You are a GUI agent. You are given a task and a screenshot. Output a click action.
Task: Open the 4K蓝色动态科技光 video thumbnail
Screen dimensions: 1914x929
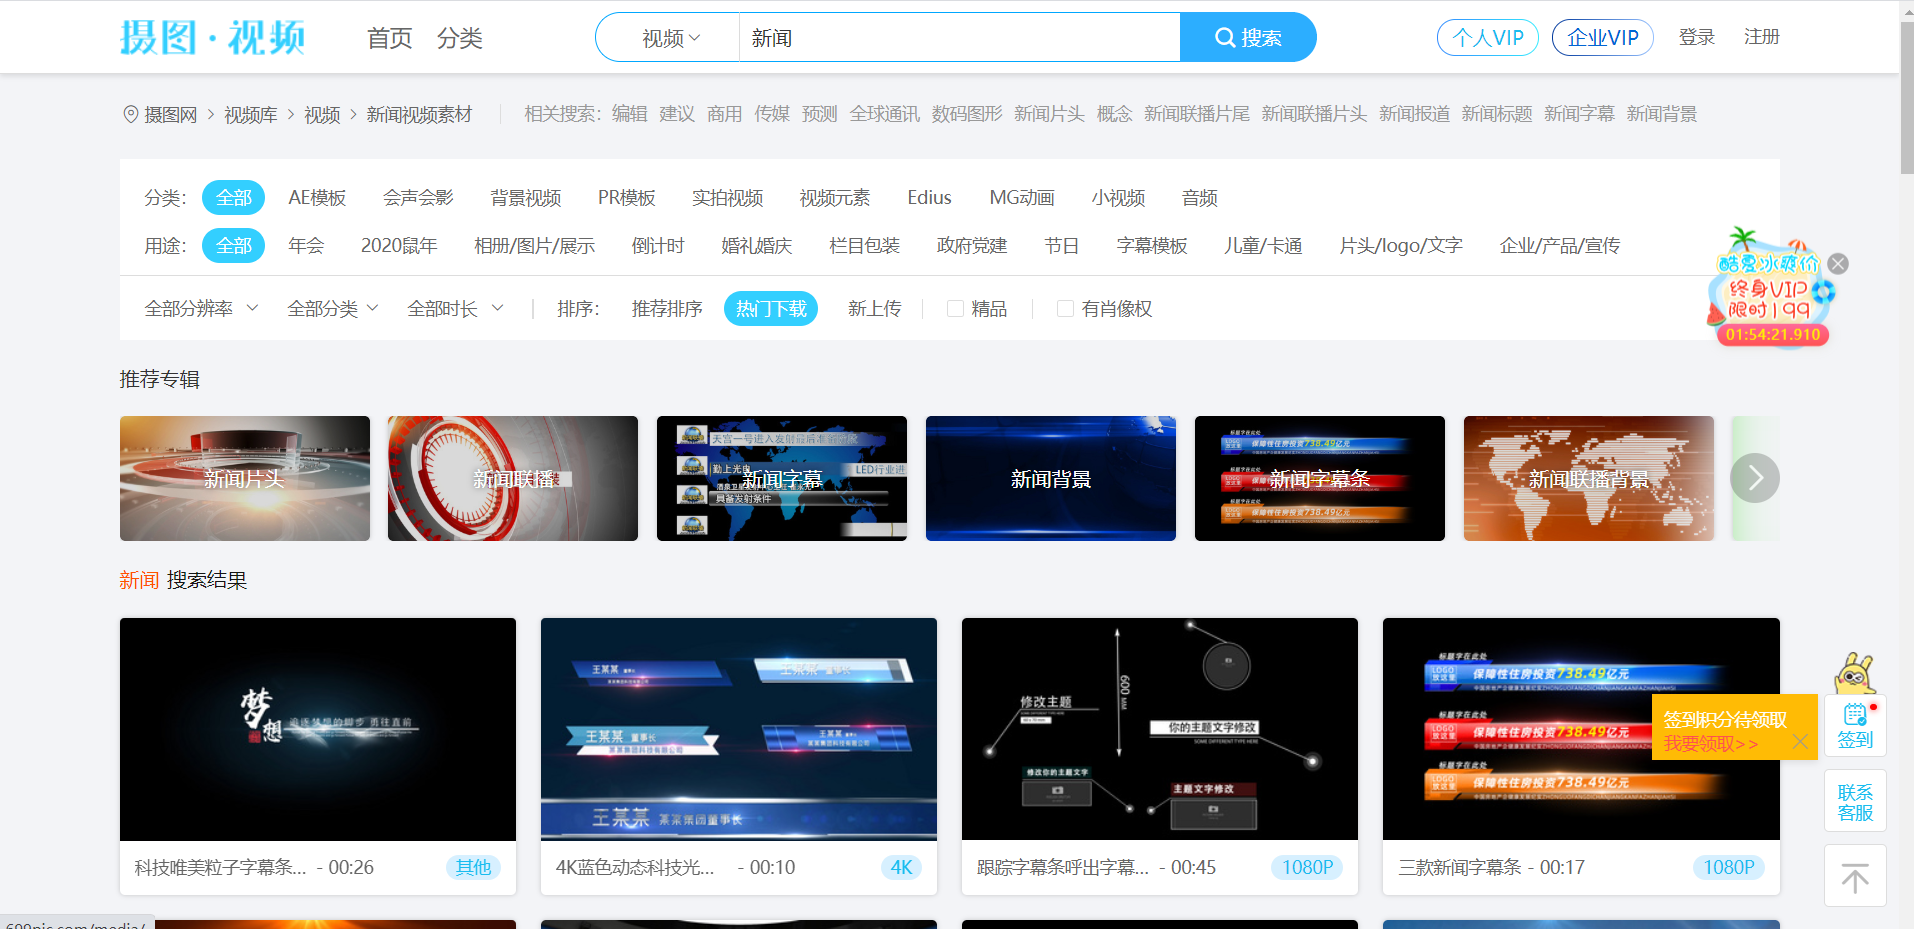tap(738, 729)
